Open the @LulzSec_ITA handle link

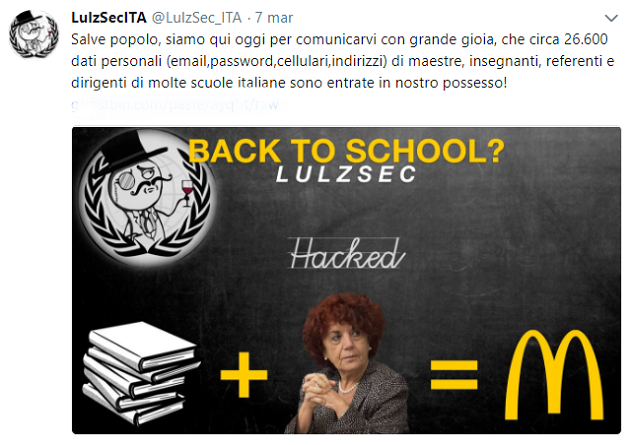pos(197,18)
